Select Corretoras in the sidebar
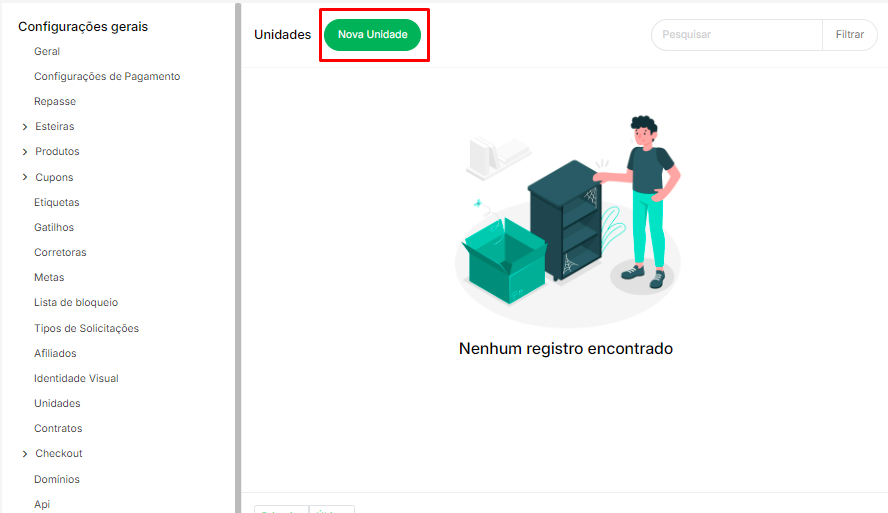888x513 pixels. coord(60,253)
